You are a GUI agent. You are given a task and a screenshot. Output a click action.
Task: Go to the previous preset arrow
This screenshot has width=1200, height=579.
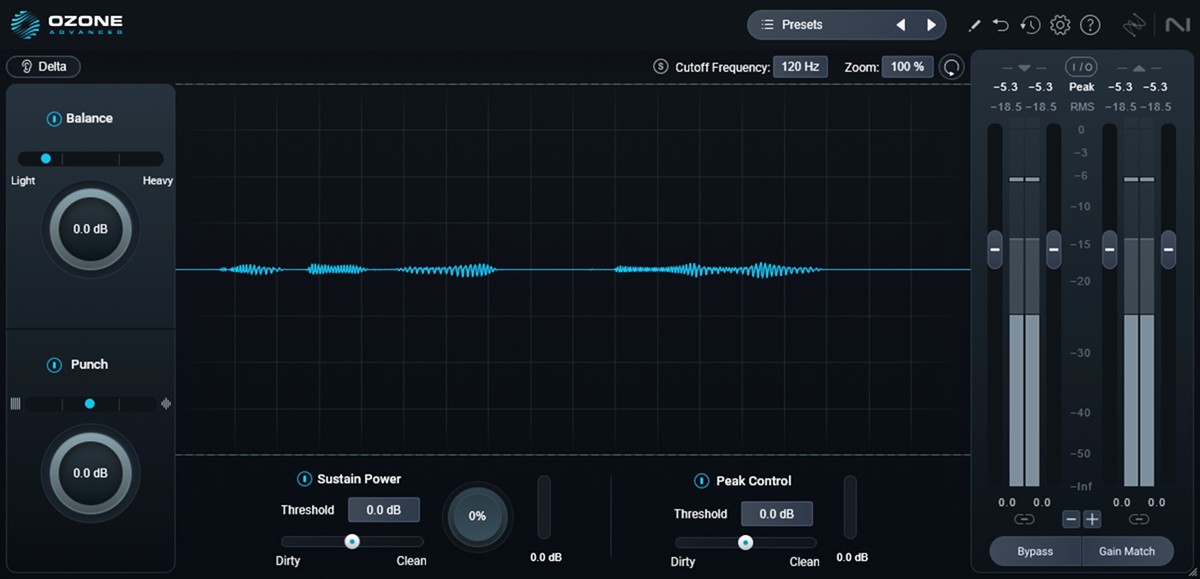pos(901,25)
